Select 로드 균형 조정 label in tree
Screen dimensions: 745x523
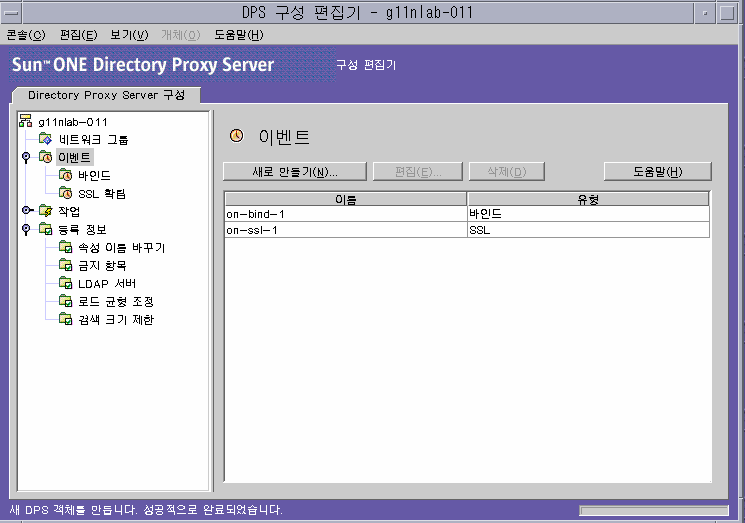click(116, 301)
